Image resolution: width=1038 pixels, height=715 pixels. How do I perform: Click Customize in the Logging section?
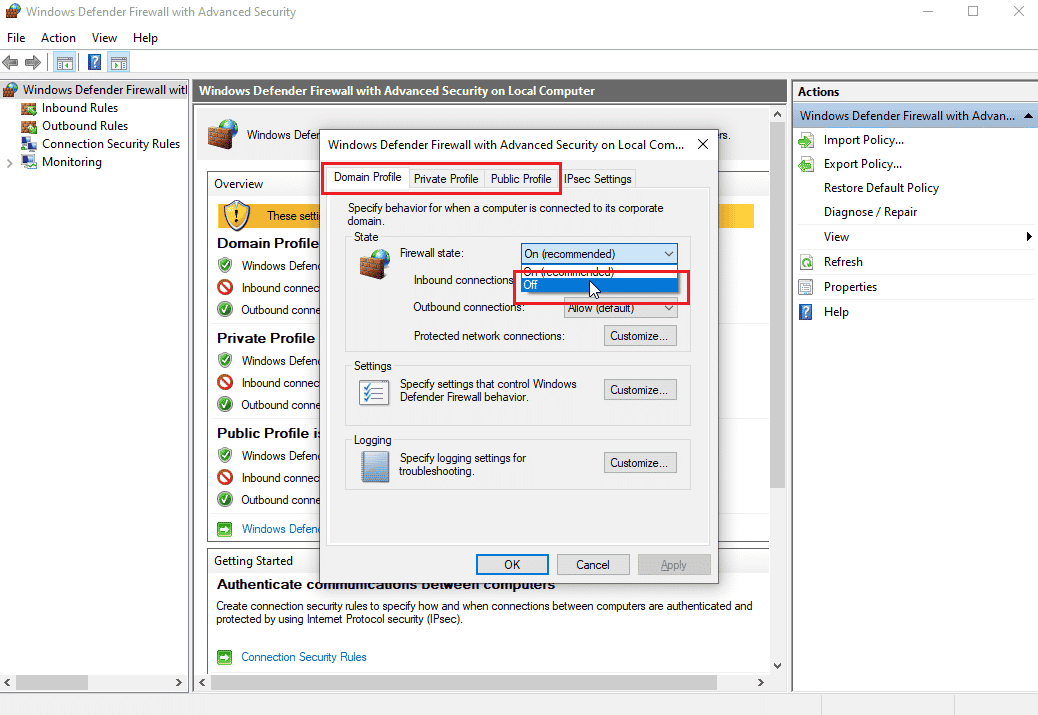[639, 463]
